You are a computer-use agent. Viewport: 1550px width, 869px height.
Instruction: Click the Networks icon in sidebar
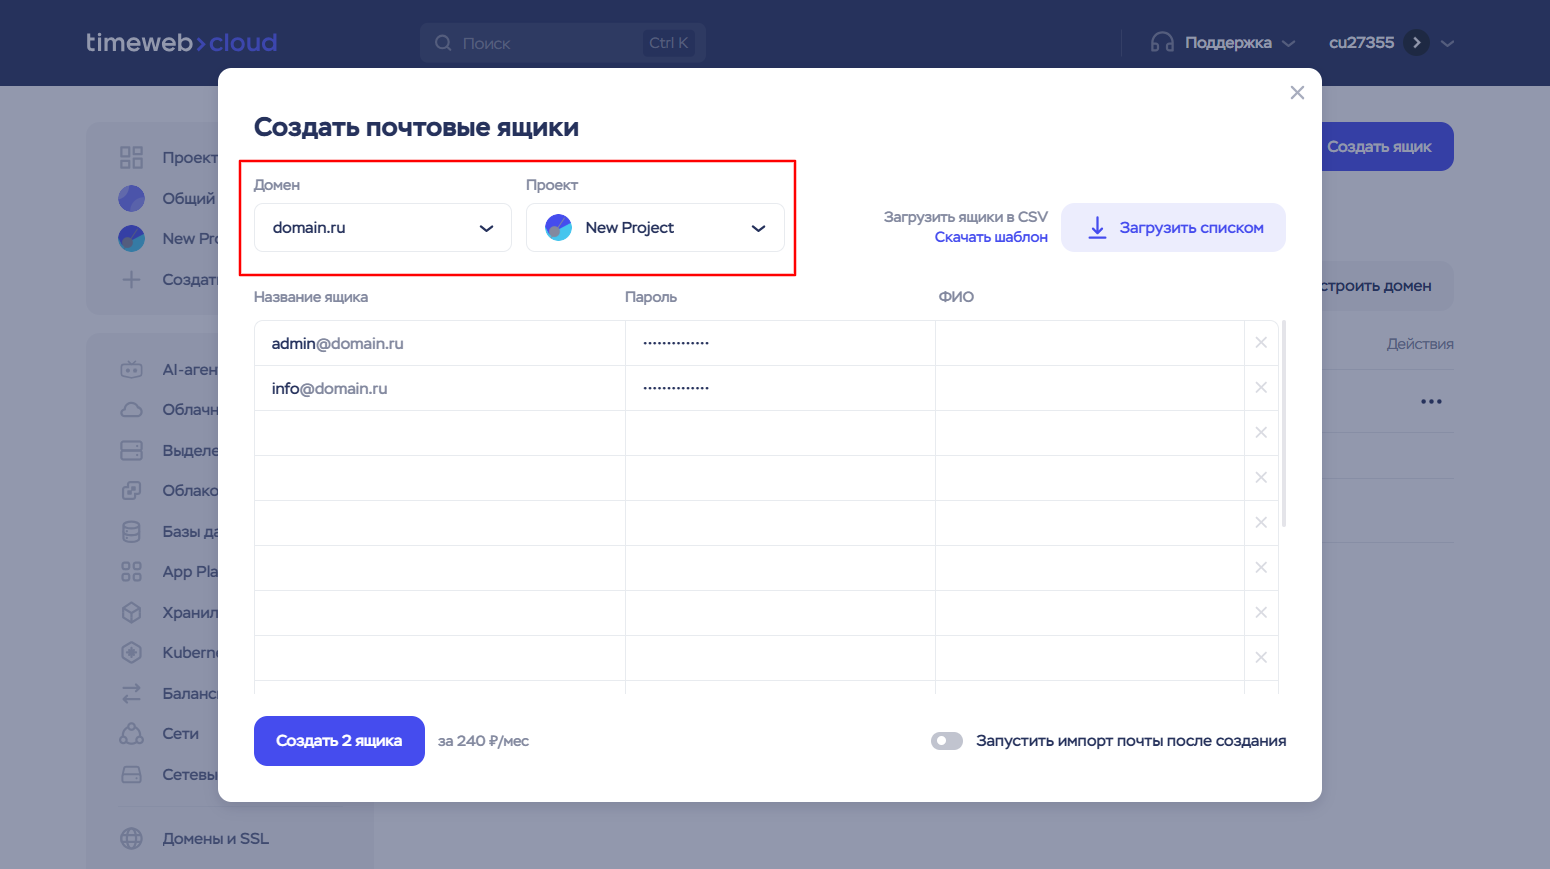point(131,734)
